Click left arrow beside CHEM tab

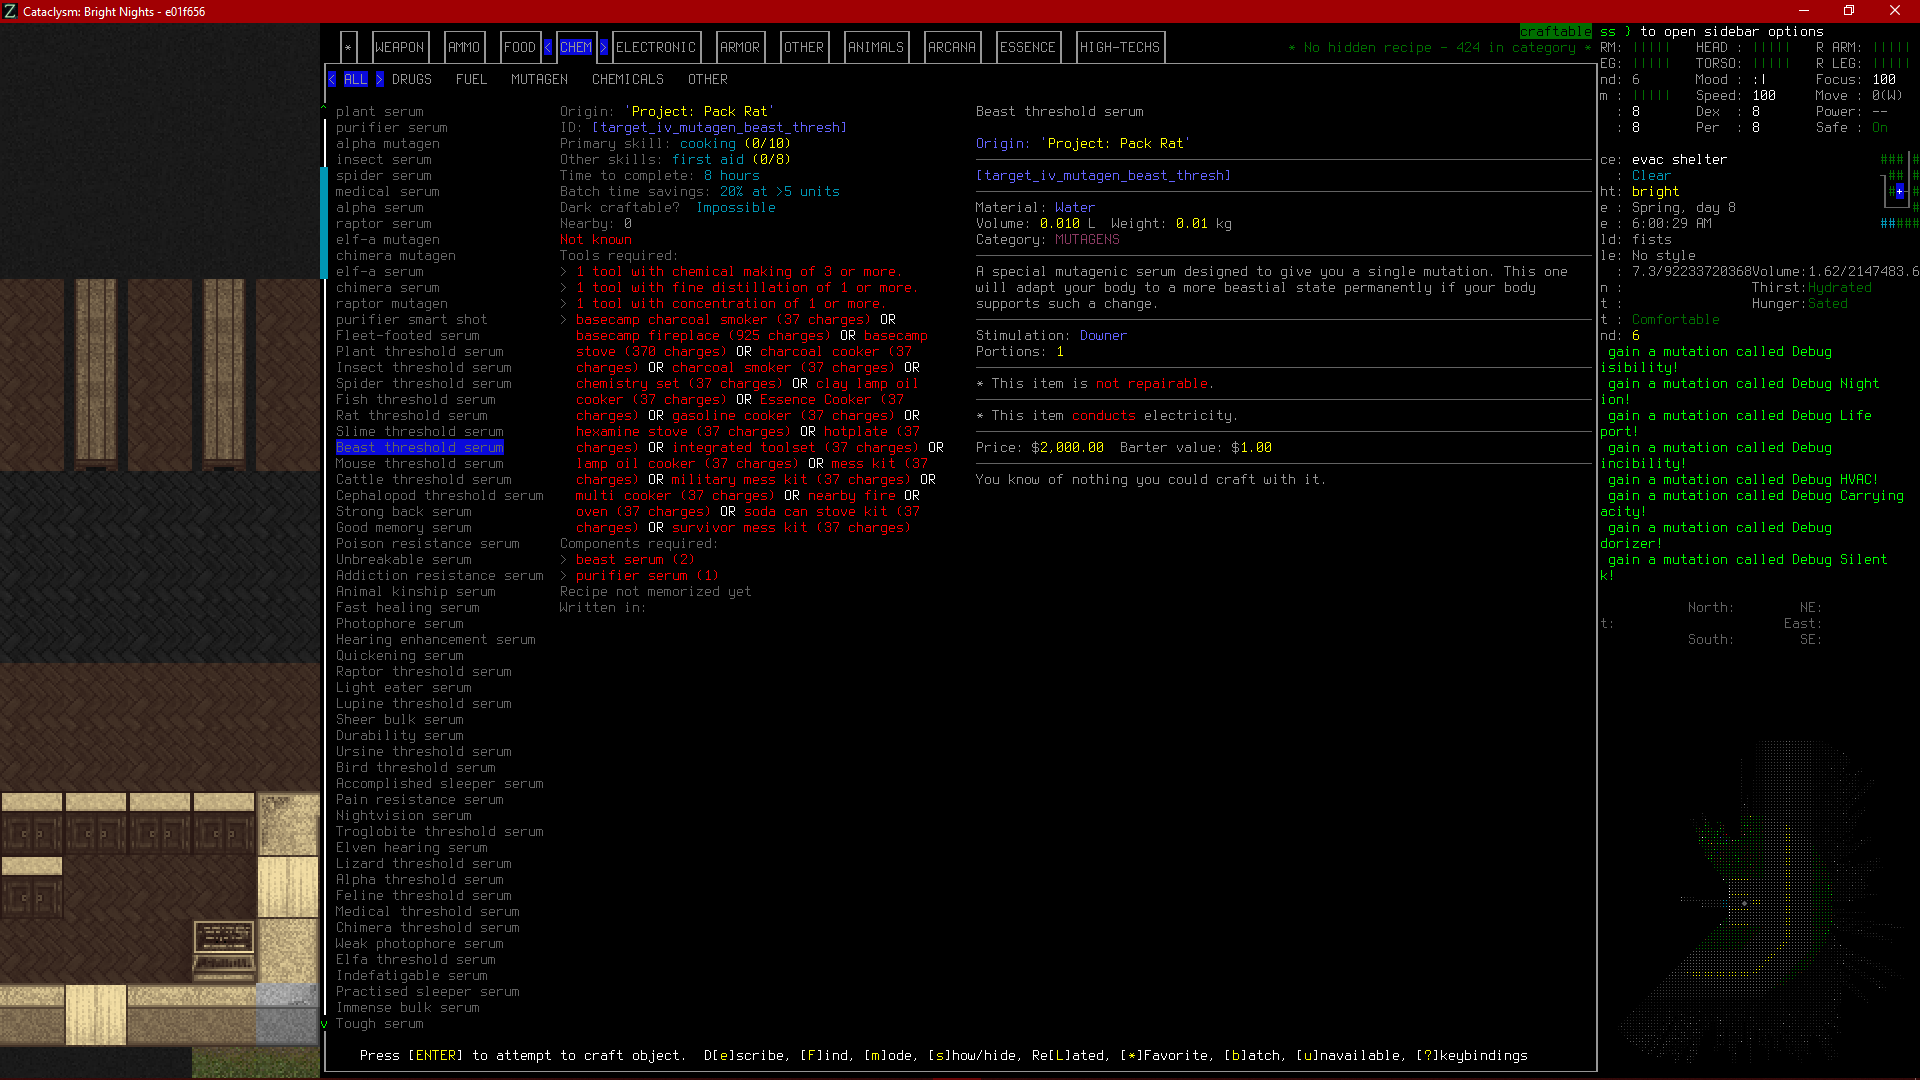pos(548,47)
